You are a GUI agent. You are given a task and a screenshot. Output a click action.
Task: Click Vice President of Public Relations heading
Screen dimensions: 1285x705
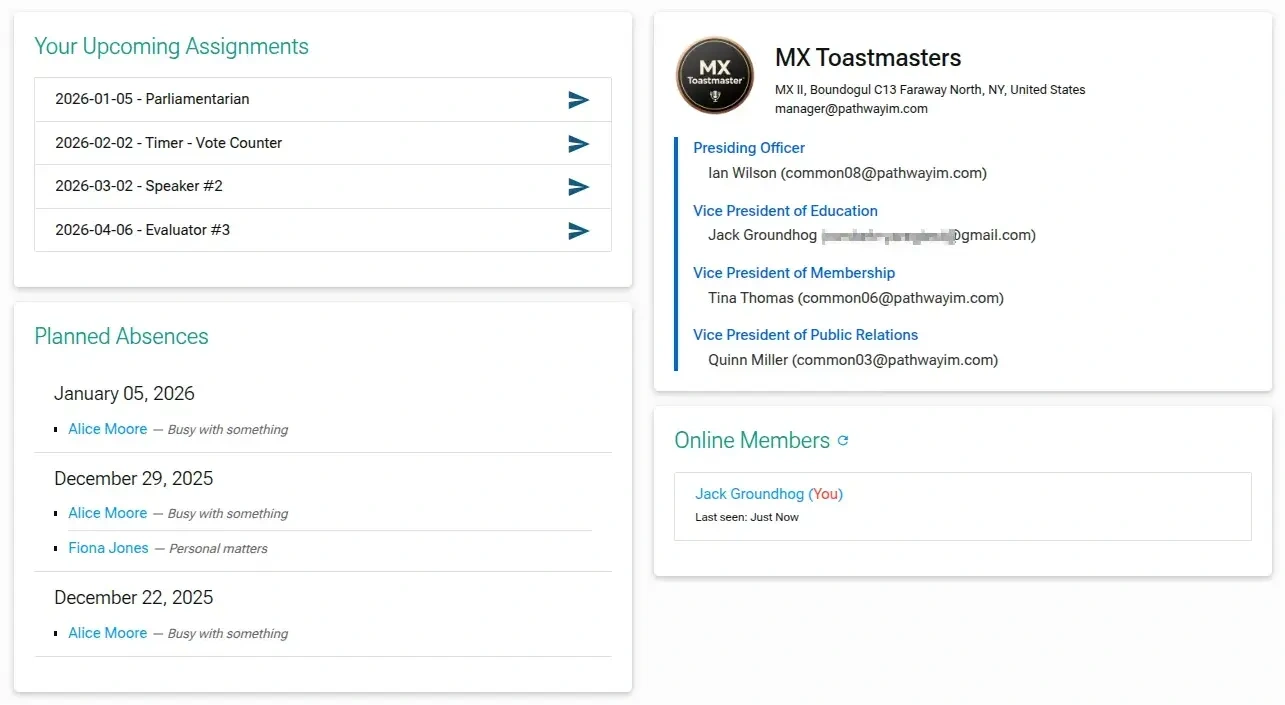[805, 335]
